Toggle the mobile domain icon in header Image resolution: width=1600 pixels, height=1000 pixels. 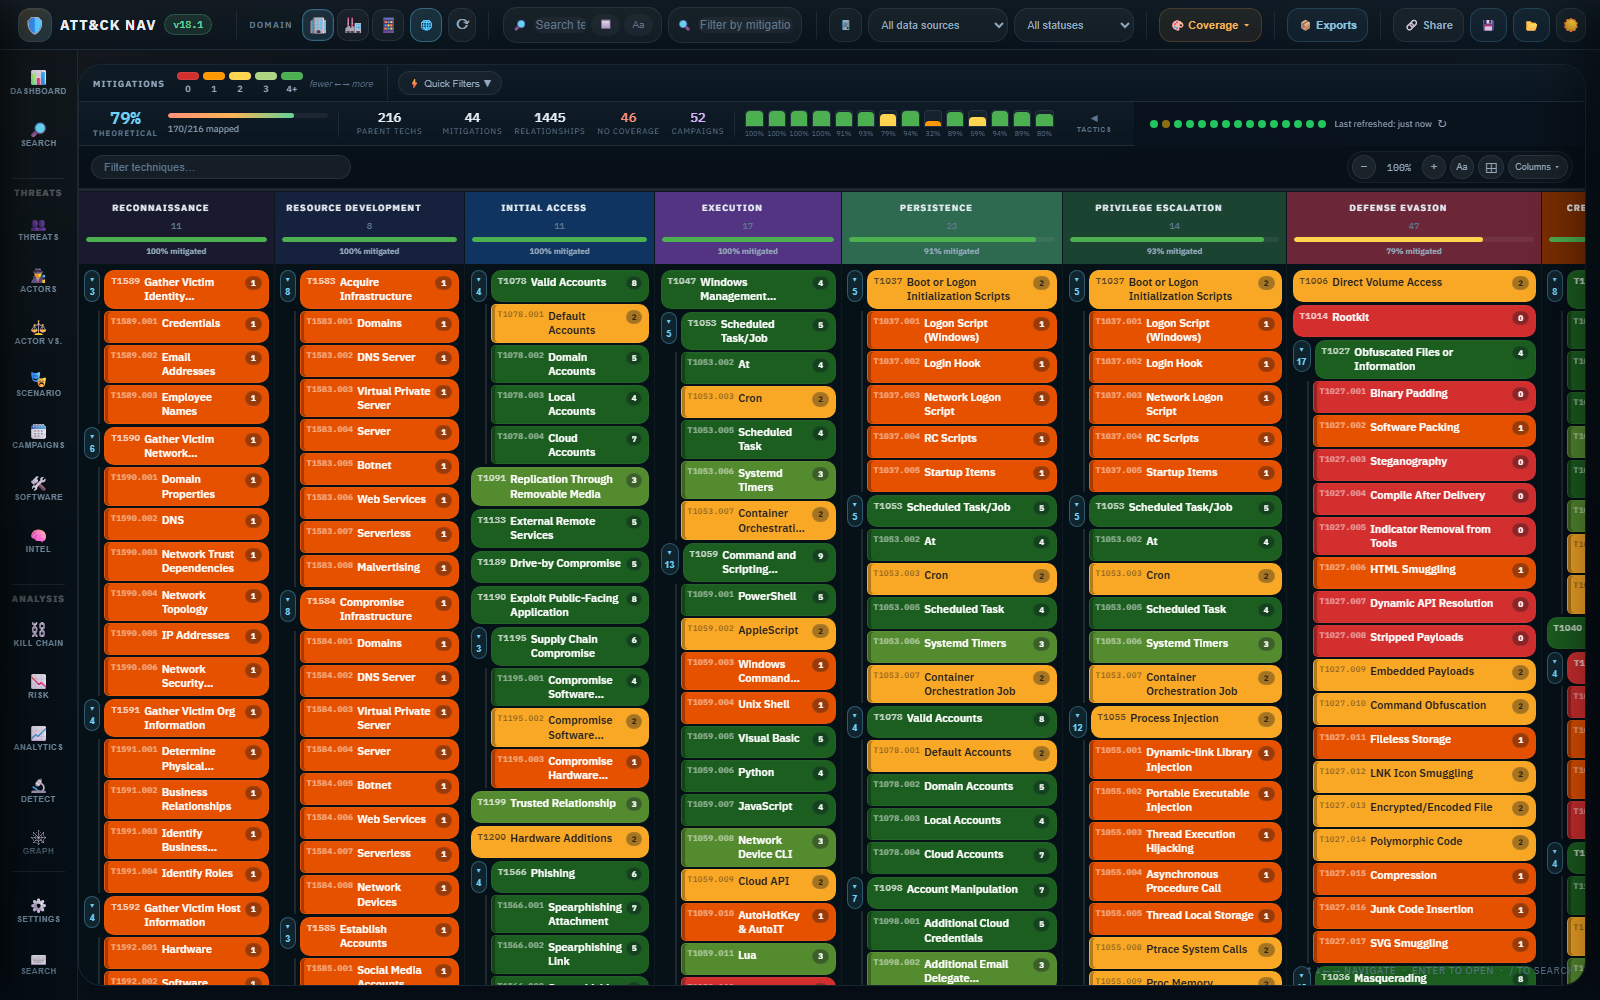[x=388, y=25]
